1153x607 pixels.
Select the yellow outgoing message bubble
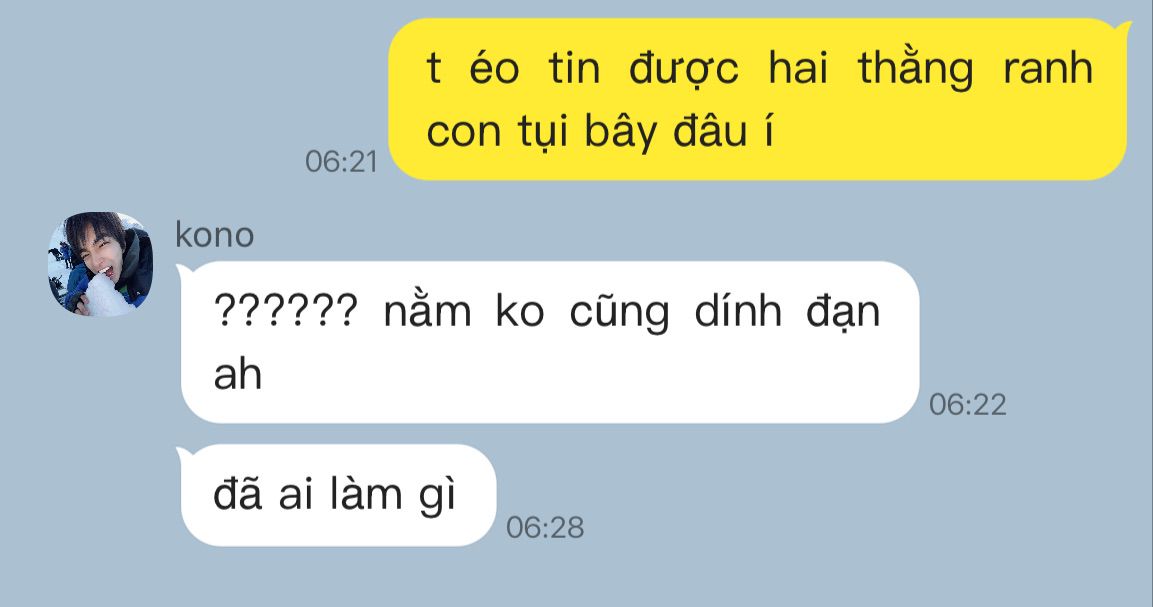click(x=759, y=99)
